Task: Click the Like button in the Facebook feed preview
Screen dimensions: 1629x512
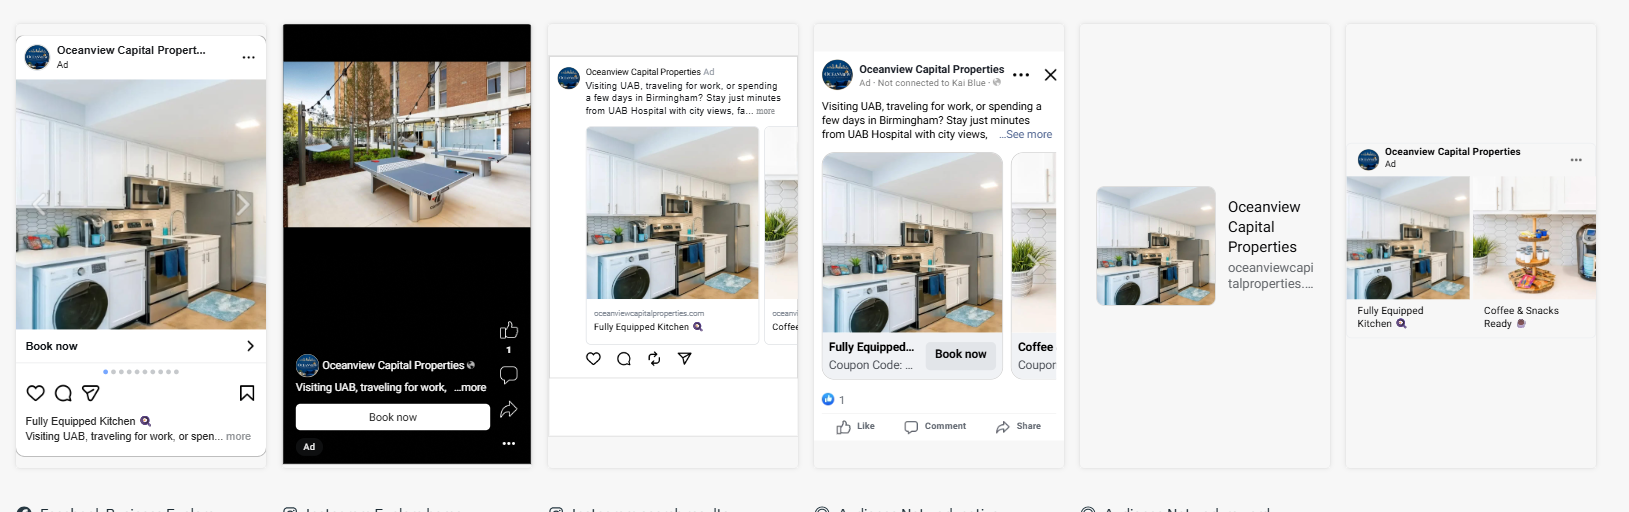Action: click(x=856, y=427)
